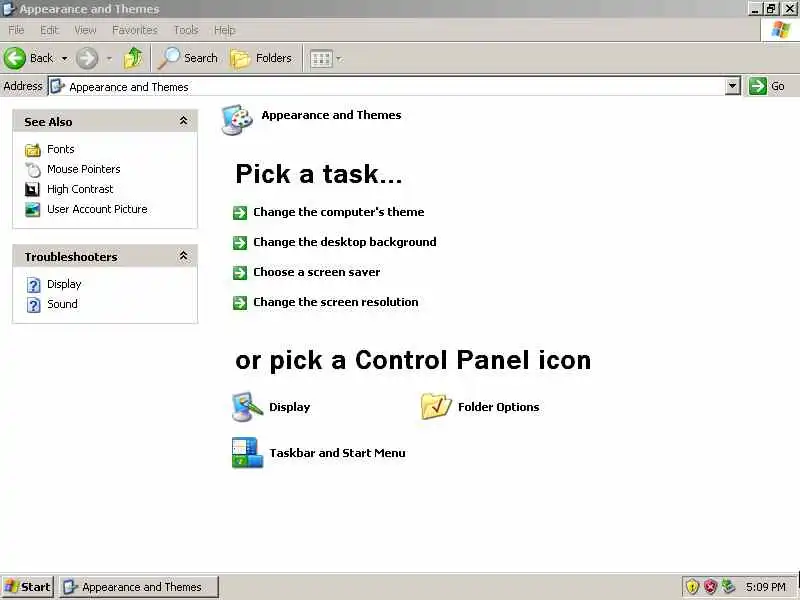Open the Taskbar and Start Menu label
This screenshot has width=800, height=600.
337,453
